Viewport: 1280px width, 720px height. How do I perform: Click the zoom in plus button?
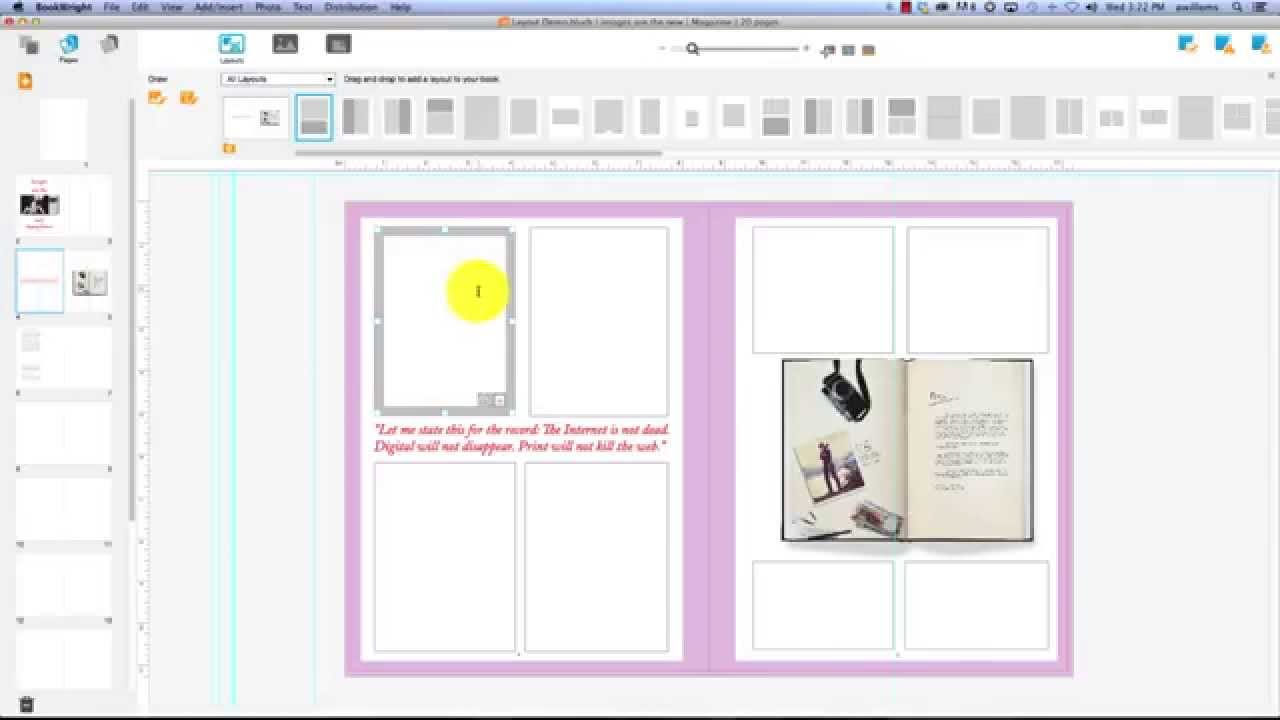click(807, 49)
